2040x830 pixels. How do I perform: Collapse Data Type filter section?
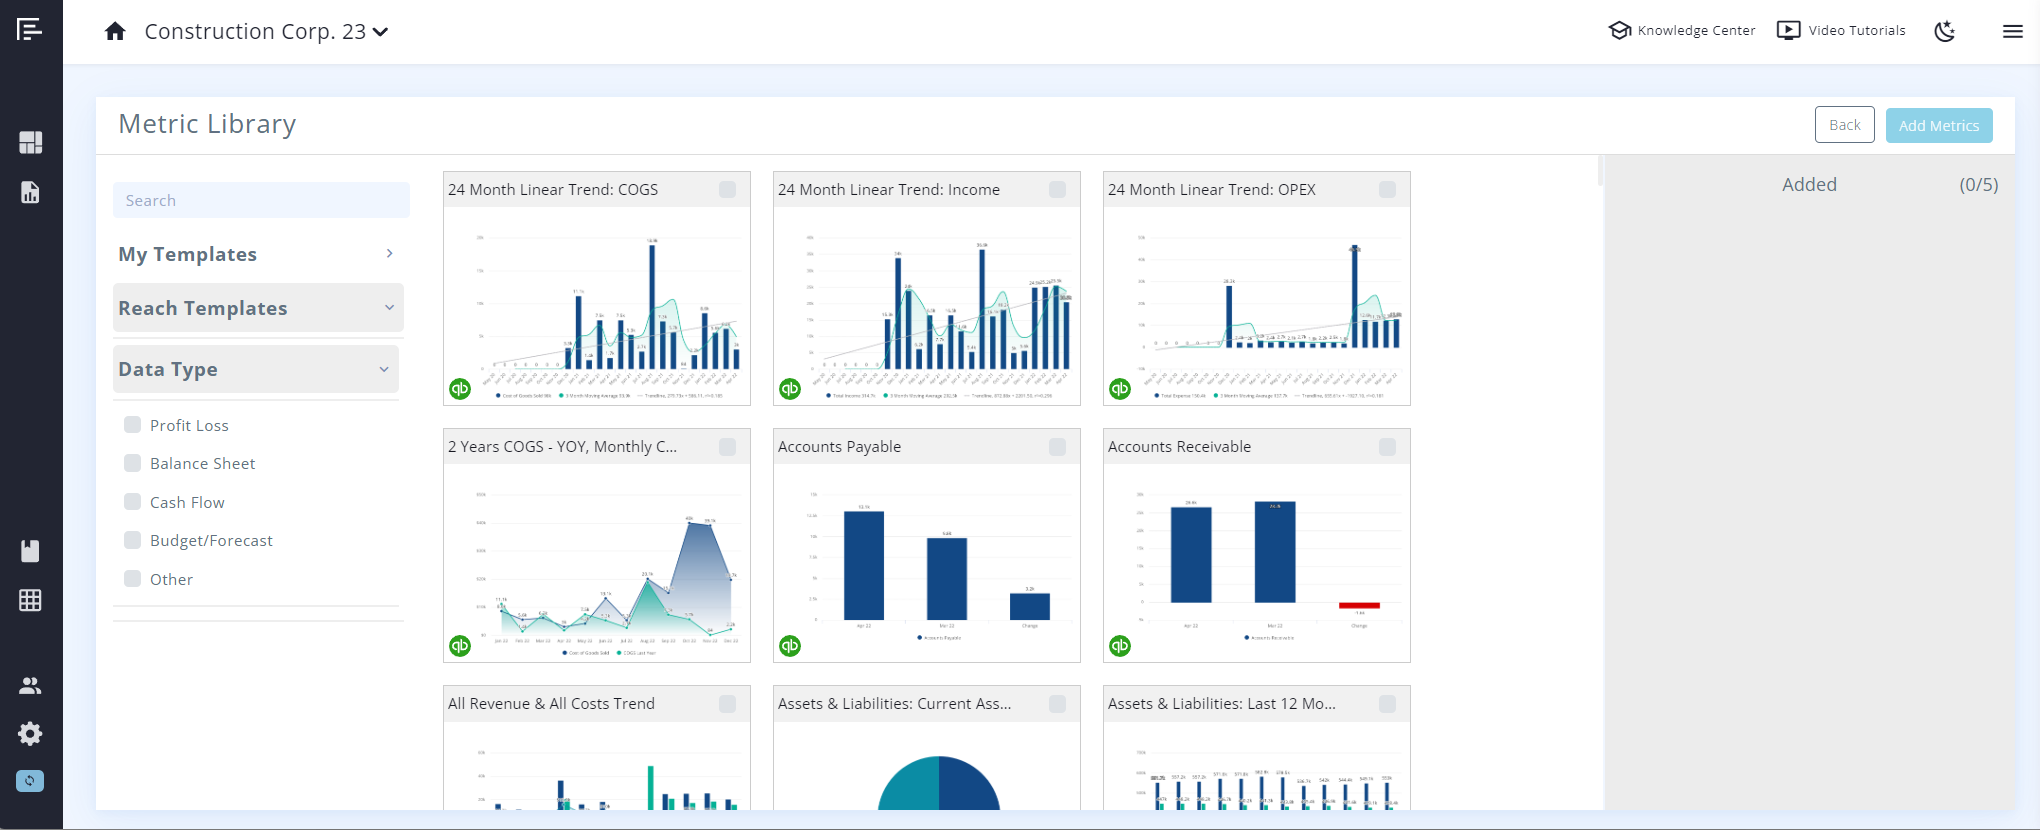click(256, 369)
